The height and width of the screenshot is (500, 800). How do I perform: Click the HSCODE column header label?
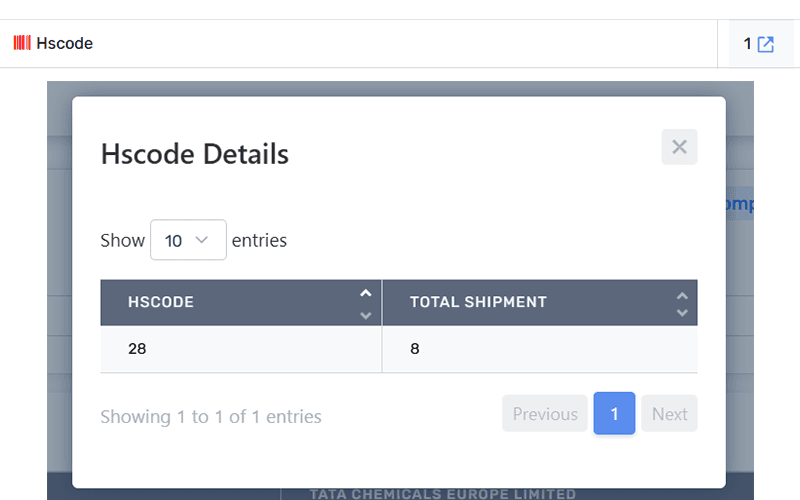click(x=161, y=302)
